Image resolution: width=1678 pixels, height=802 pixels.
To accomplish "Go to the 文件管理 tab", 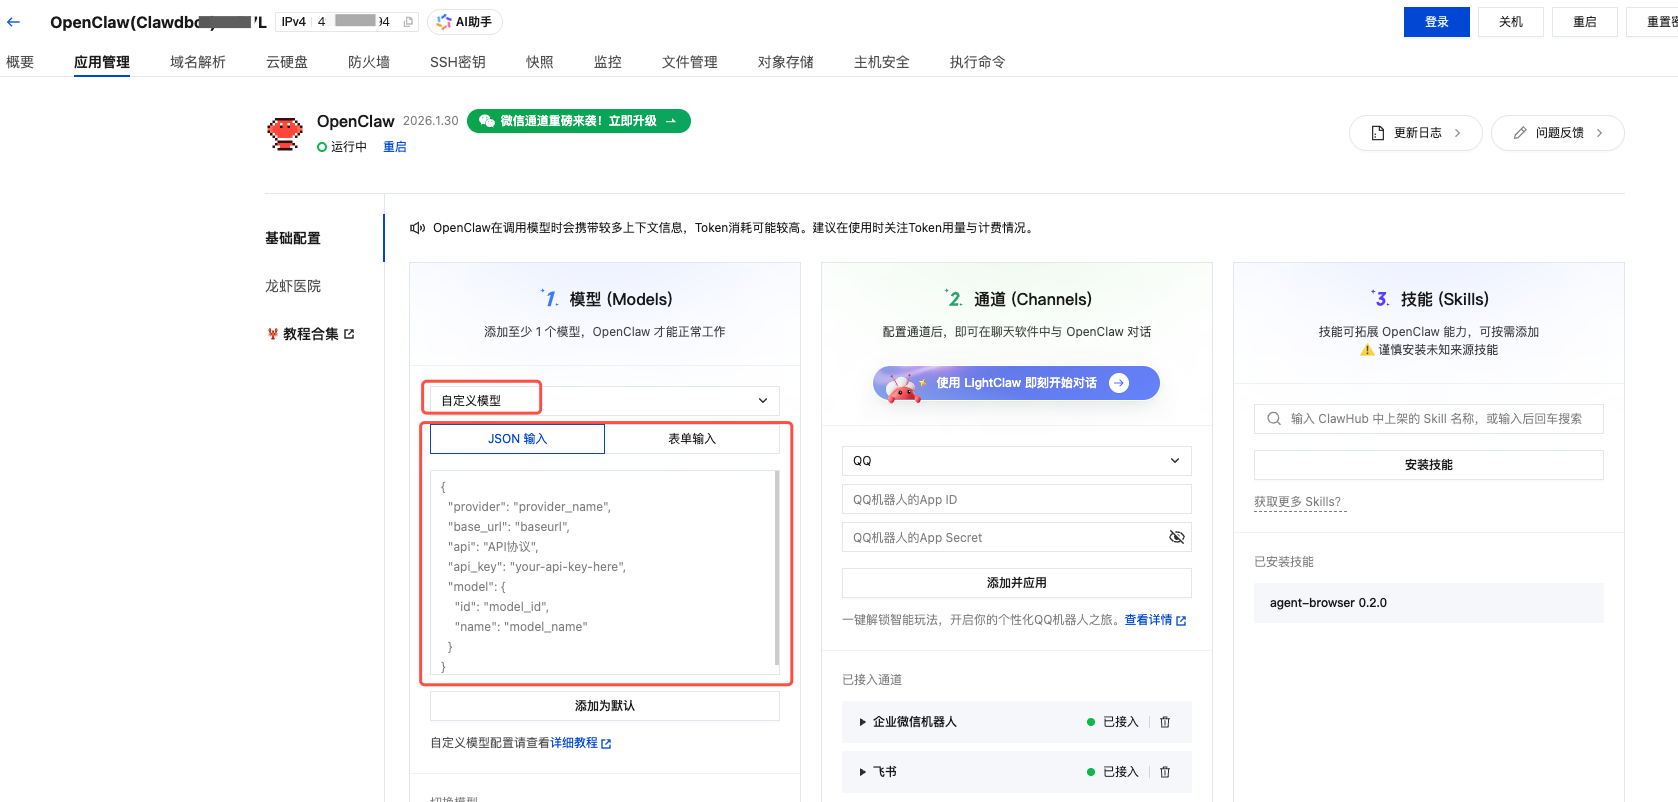I will 690,62.
